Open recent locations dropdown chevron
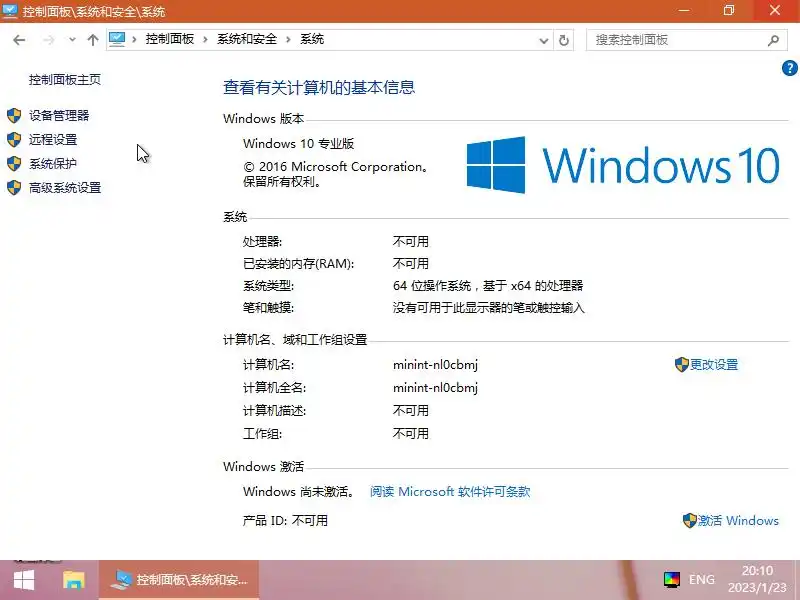The height and width of the screenshot is (600, 800). point(72,39)
